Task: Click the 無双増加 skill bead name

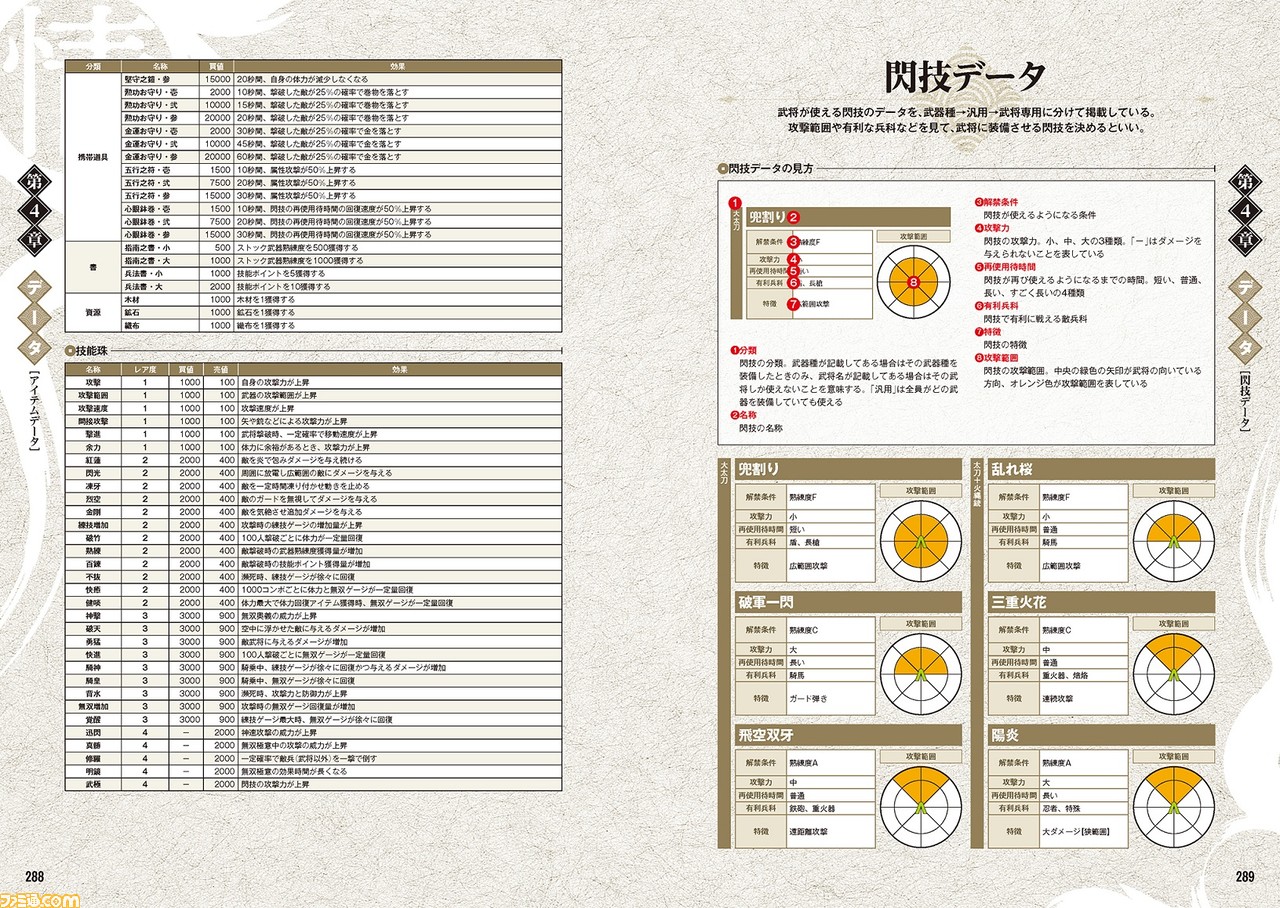Action: (94, 705)
